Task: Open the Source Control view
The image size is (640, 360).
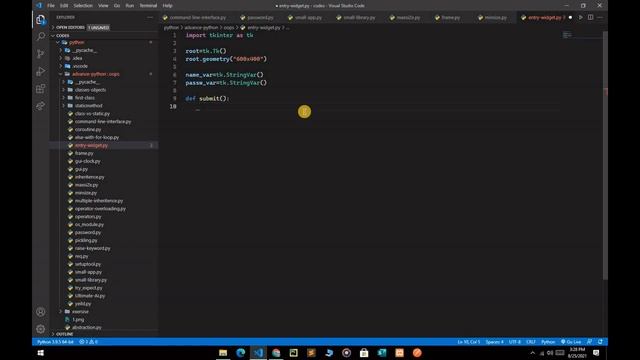Action: (x=40, y=54)
